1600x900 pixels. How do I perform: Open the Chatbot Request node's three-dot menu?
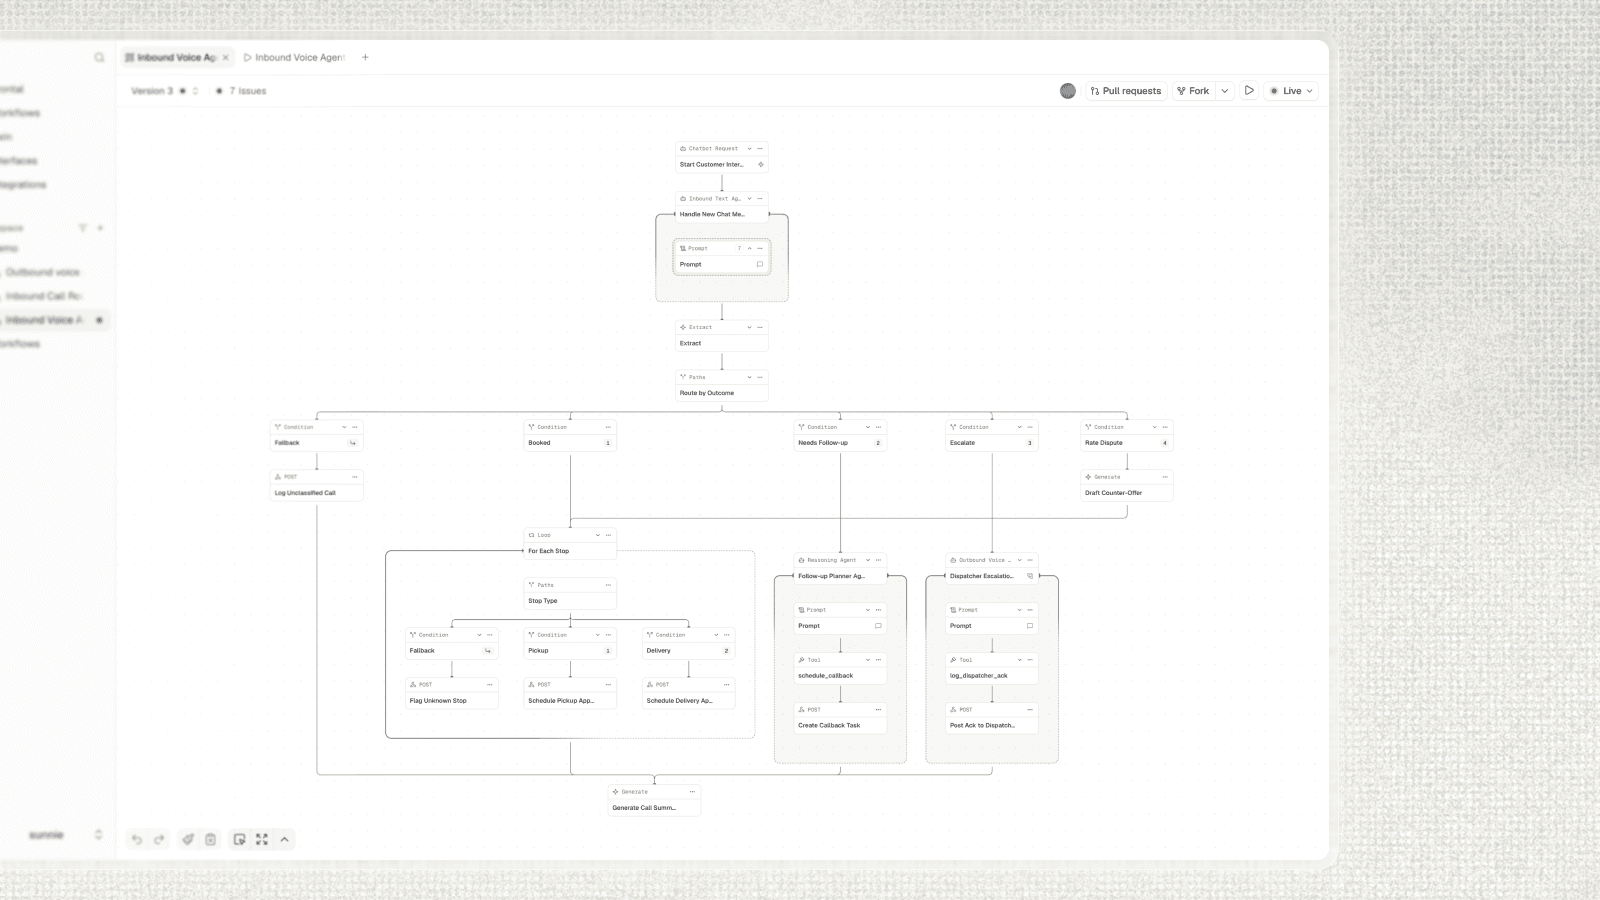point(760,148)
